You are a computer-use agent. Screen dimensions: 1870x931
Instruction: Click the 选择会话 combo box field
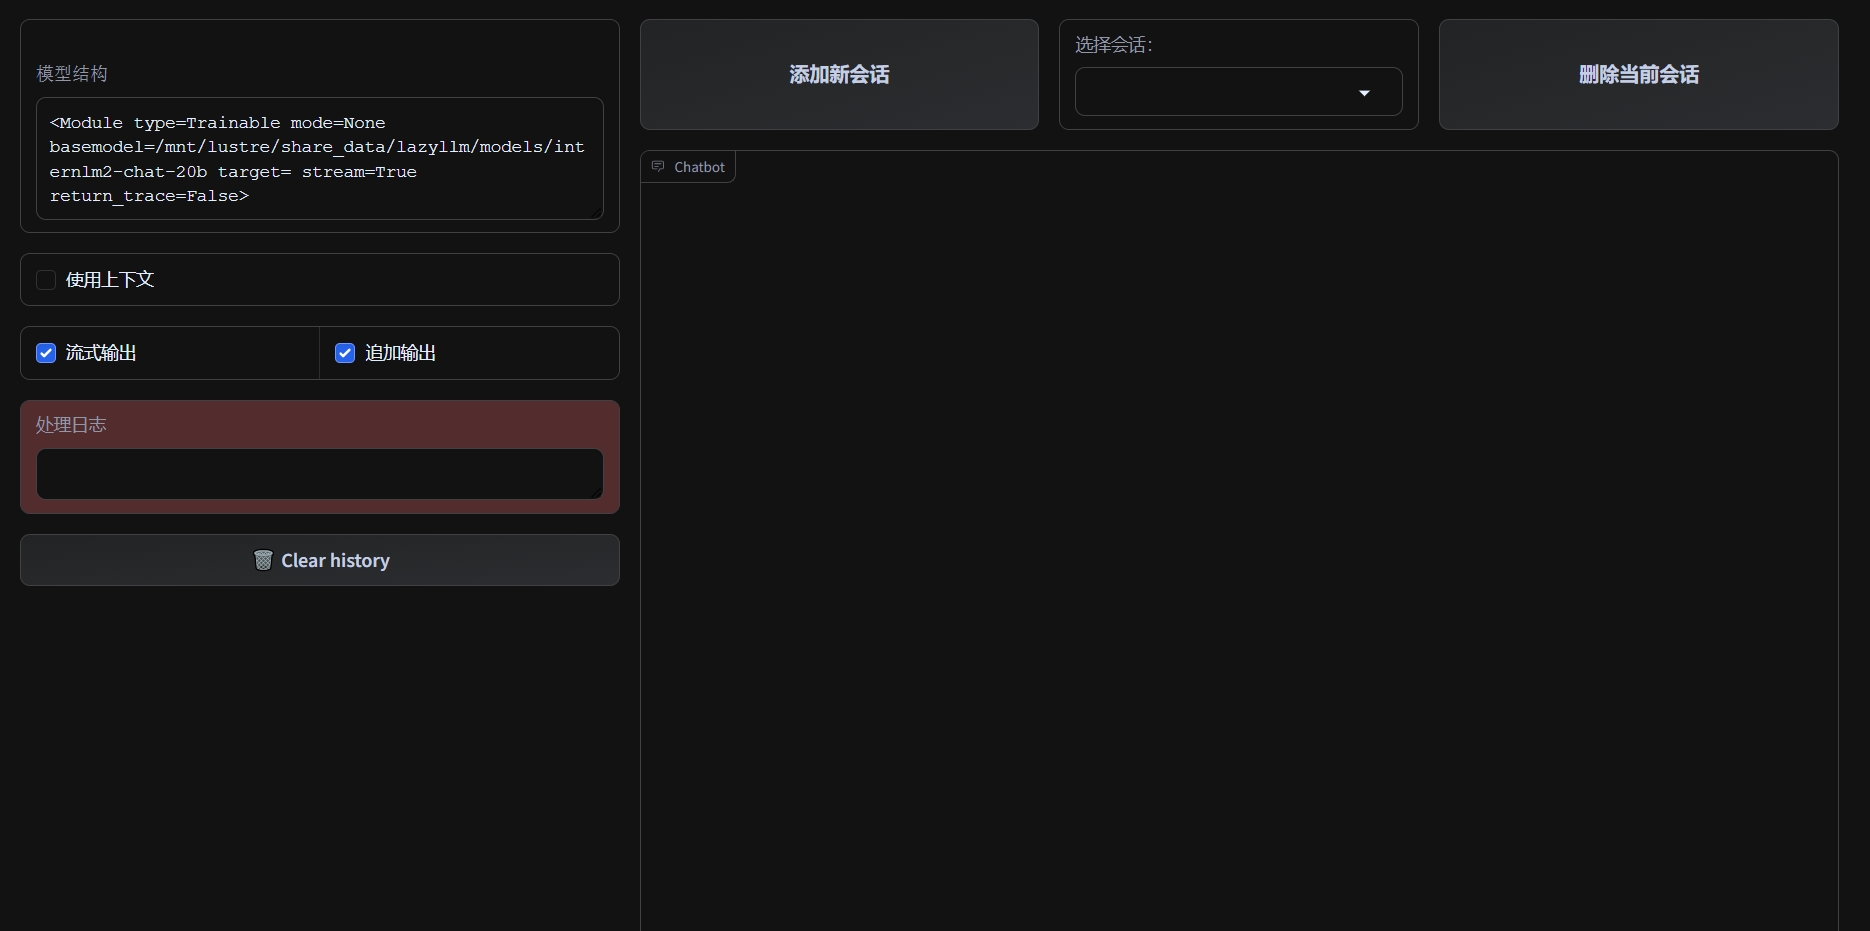1238,92
